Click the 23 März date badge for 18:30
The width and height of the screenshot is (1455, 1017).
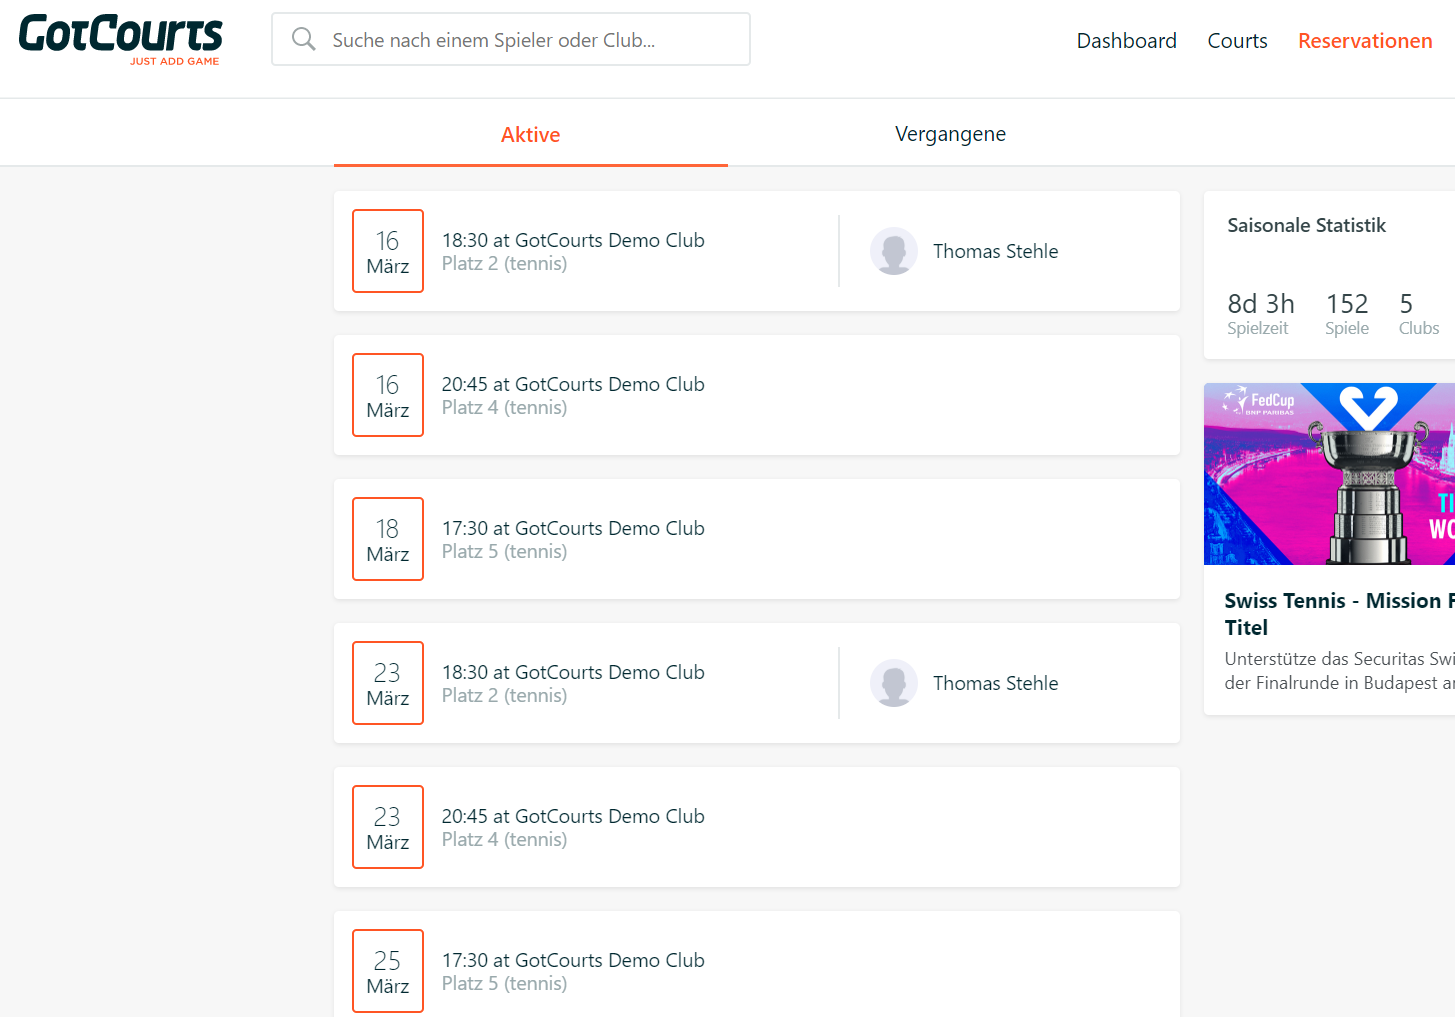tap(388, 683)
